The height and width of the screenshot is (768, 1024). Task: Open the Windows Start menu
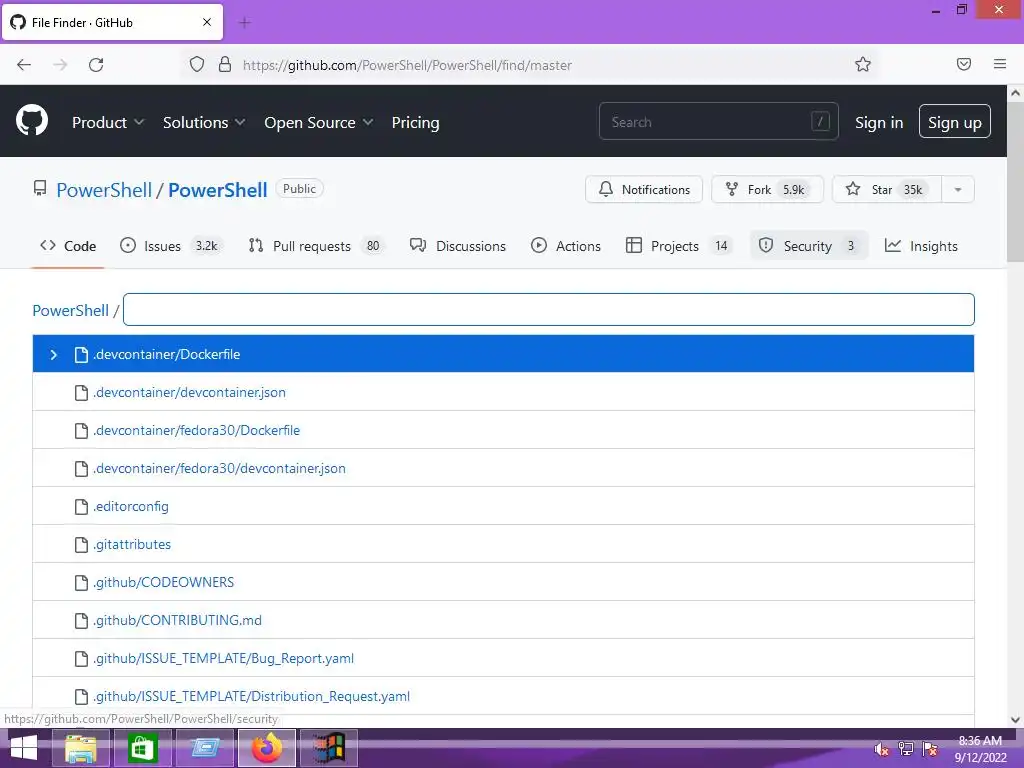pos(24,748)
